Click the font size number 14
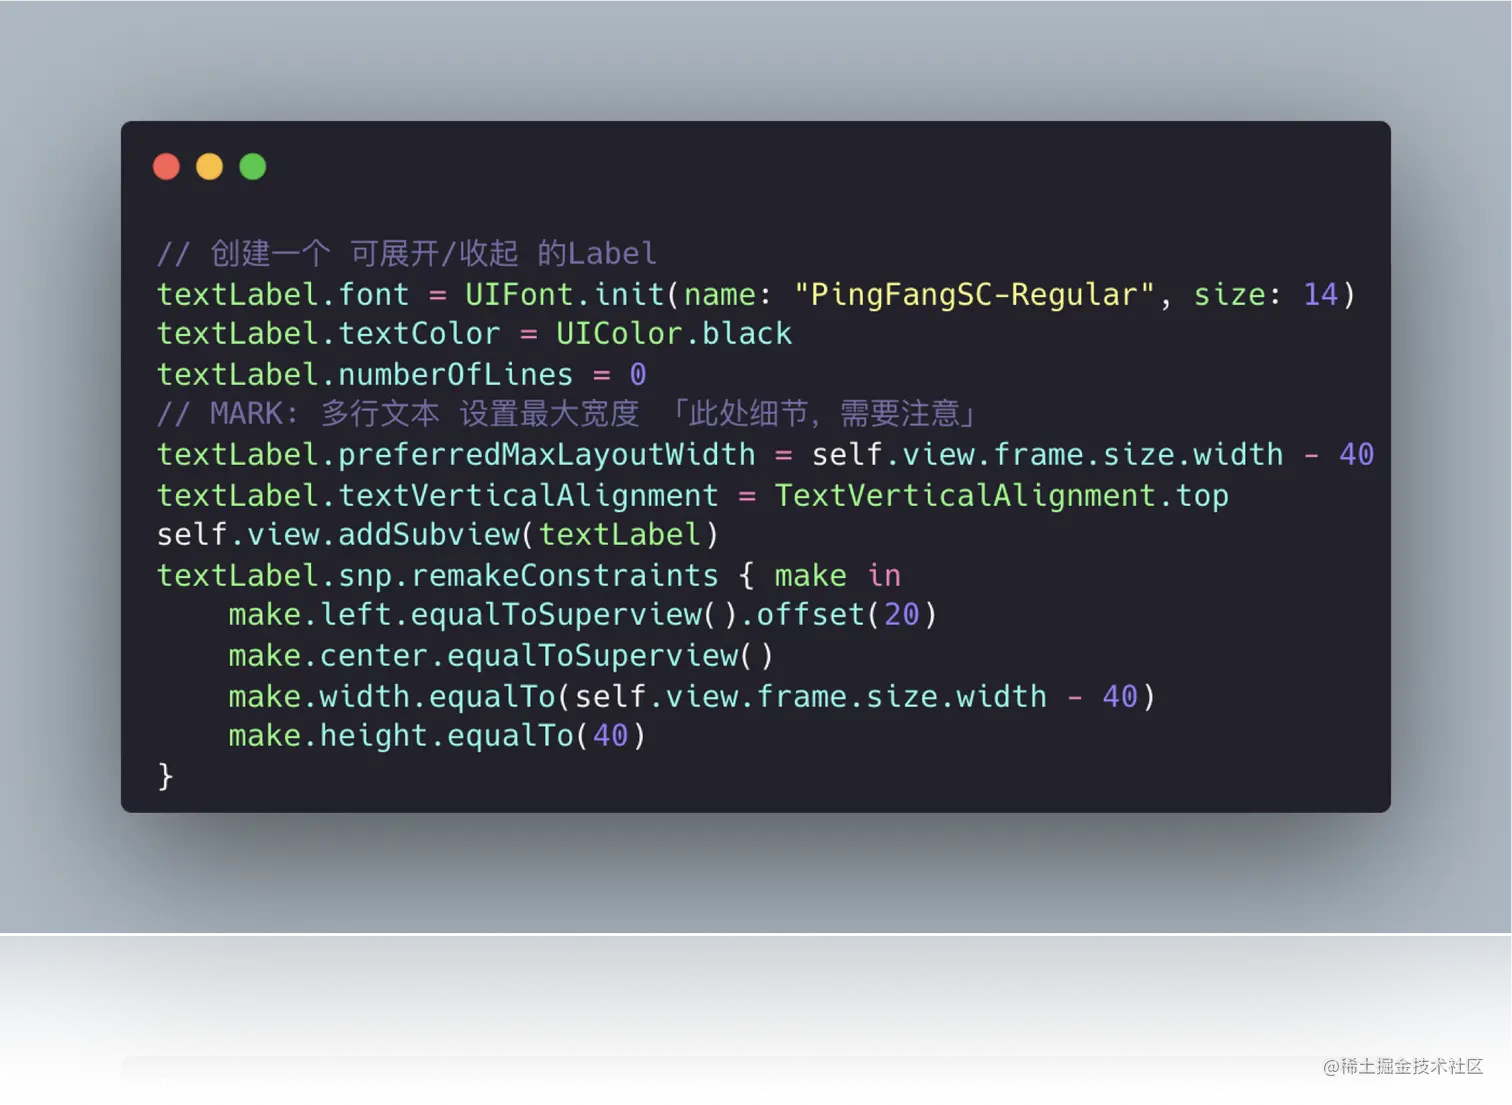The image size is (1512, 1105). pos(1320,295)
